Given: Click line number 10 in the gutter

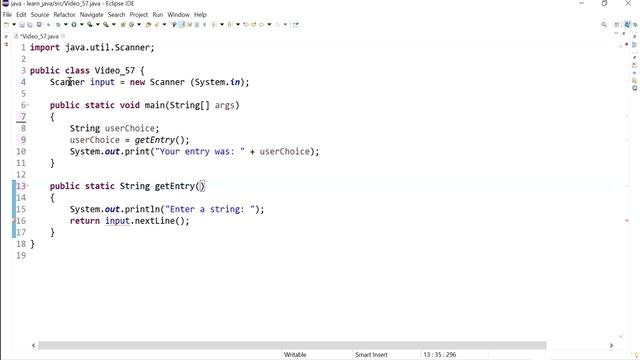Looking at the screenshot, I should coord(21,151).
